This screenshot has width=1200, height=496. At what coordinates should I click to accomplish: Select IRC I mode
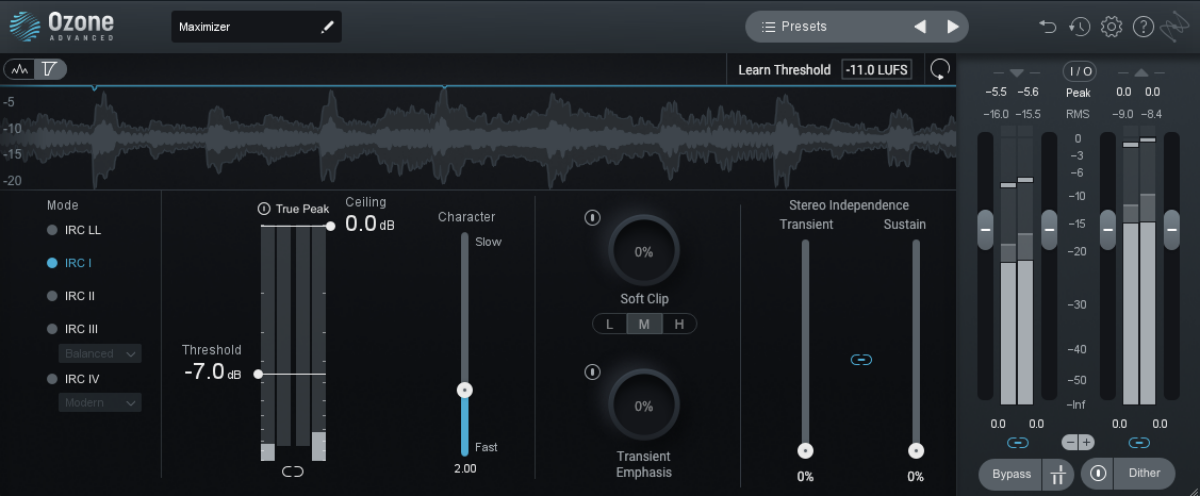(x=69, y=263)
